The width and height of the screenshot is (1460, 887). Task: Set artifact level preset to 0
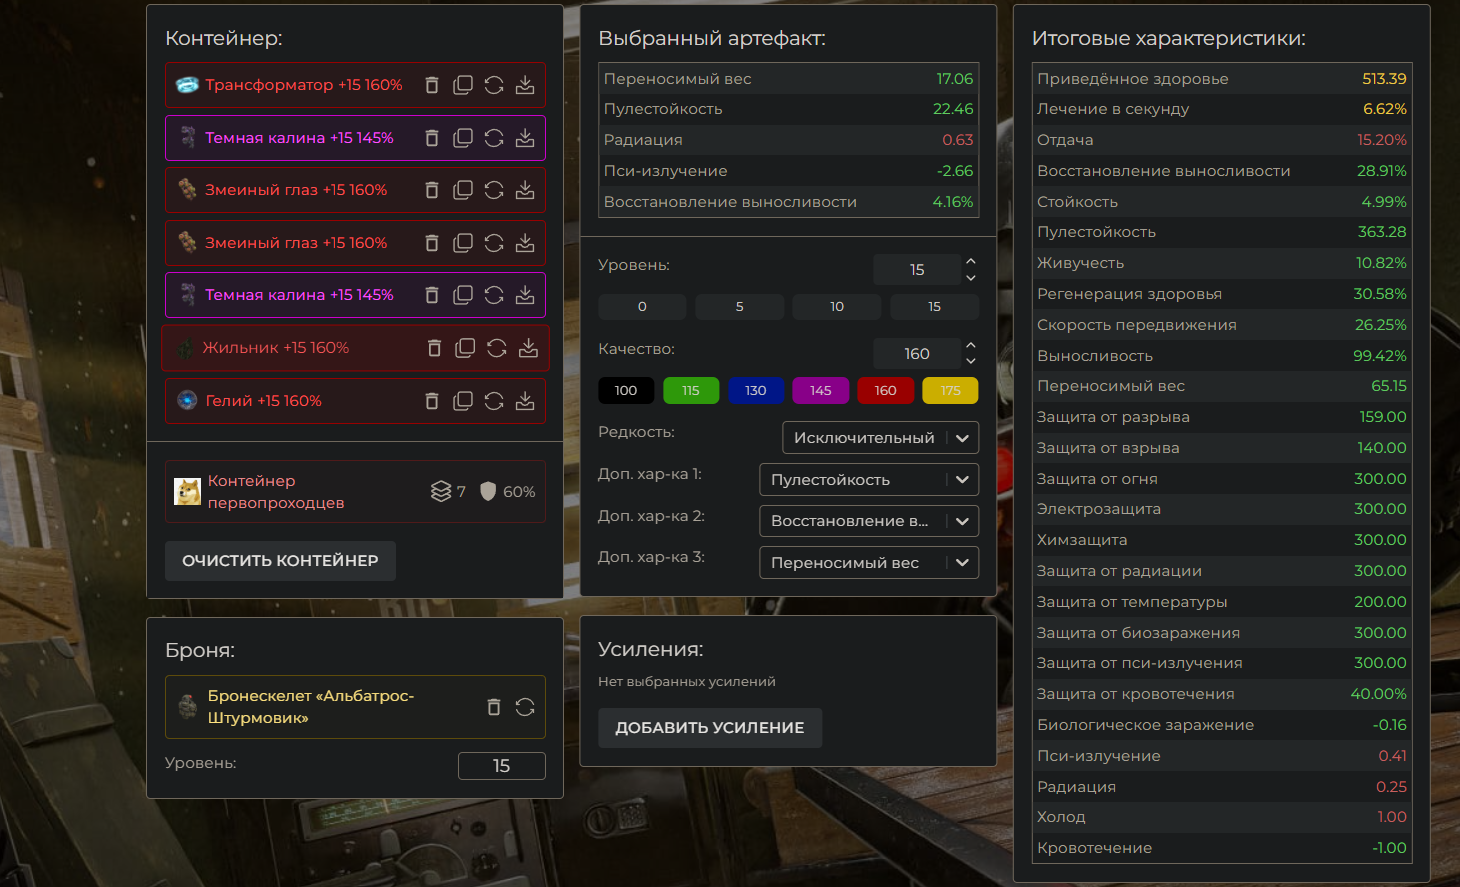click(642, 307)
